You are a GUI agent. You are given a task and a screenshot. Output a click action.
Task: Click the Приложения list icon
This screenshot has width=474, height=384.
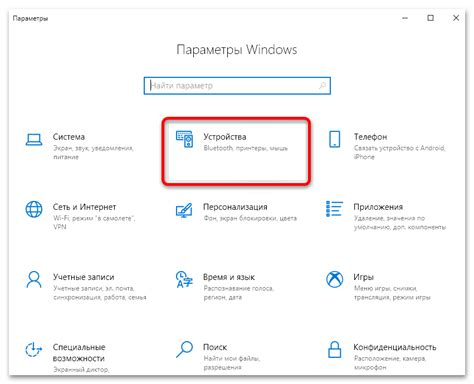(x=334, y=209)
